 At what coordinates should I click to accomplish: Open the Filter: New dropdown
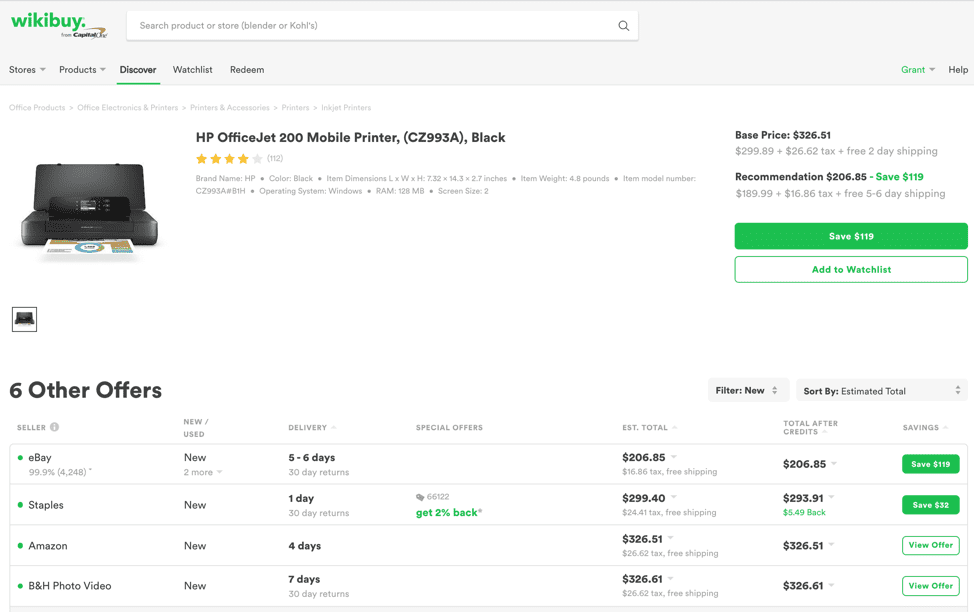coord(748,389)
